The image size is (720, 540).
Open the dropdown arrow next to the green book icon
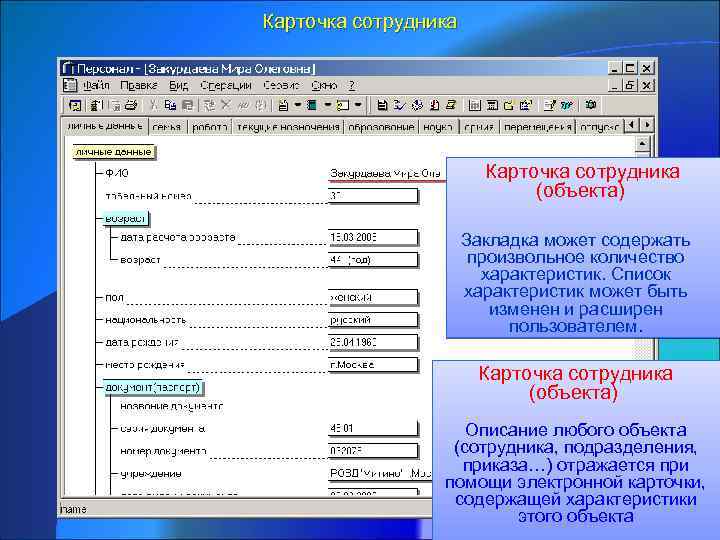click(327, 106)
